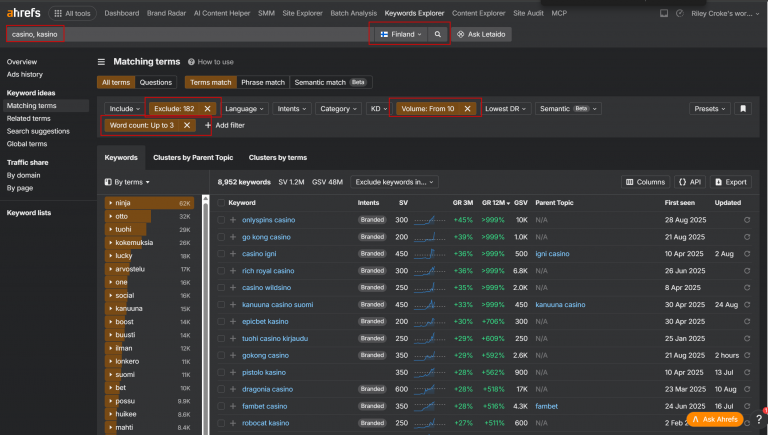Viewport: 768px width, 435px height.
Task: Check the go kong casino row checkbox
Action: (221, 237)
